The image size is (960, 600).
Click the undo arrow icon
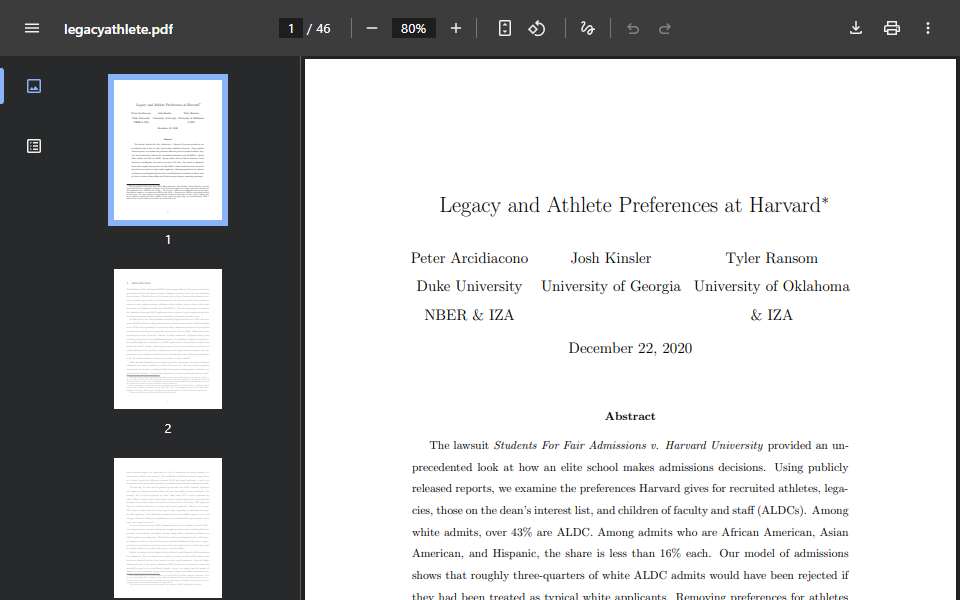[x=633, y=29]
